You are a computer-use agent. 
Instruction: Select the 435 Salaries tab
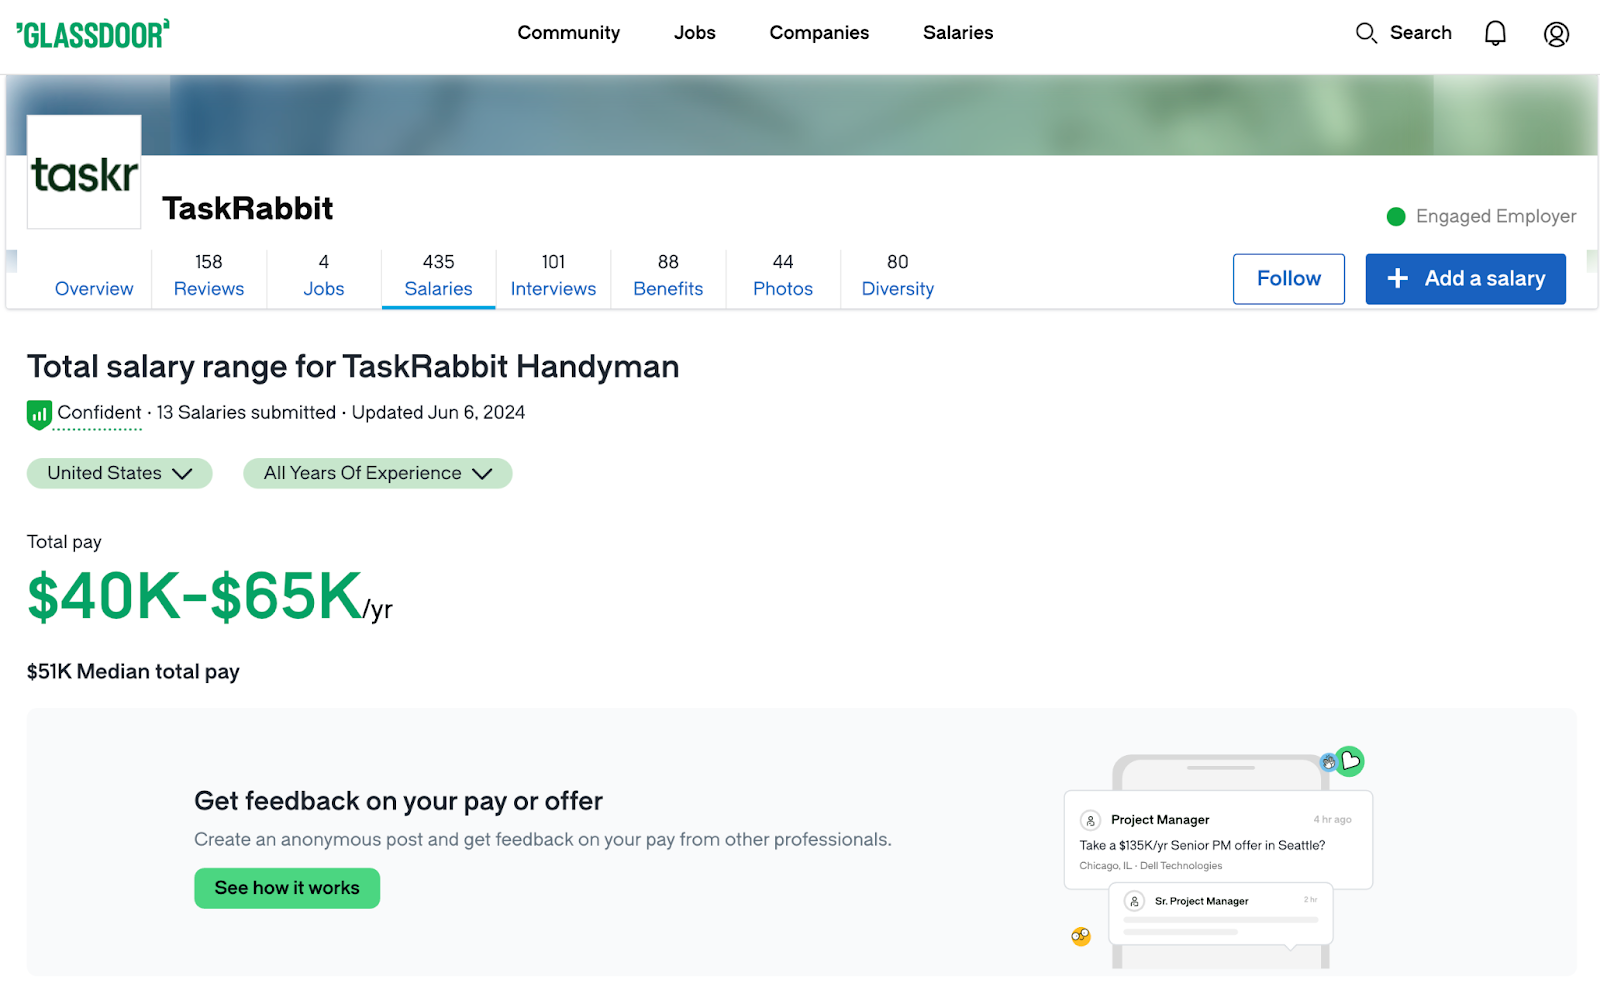(438, 276)
